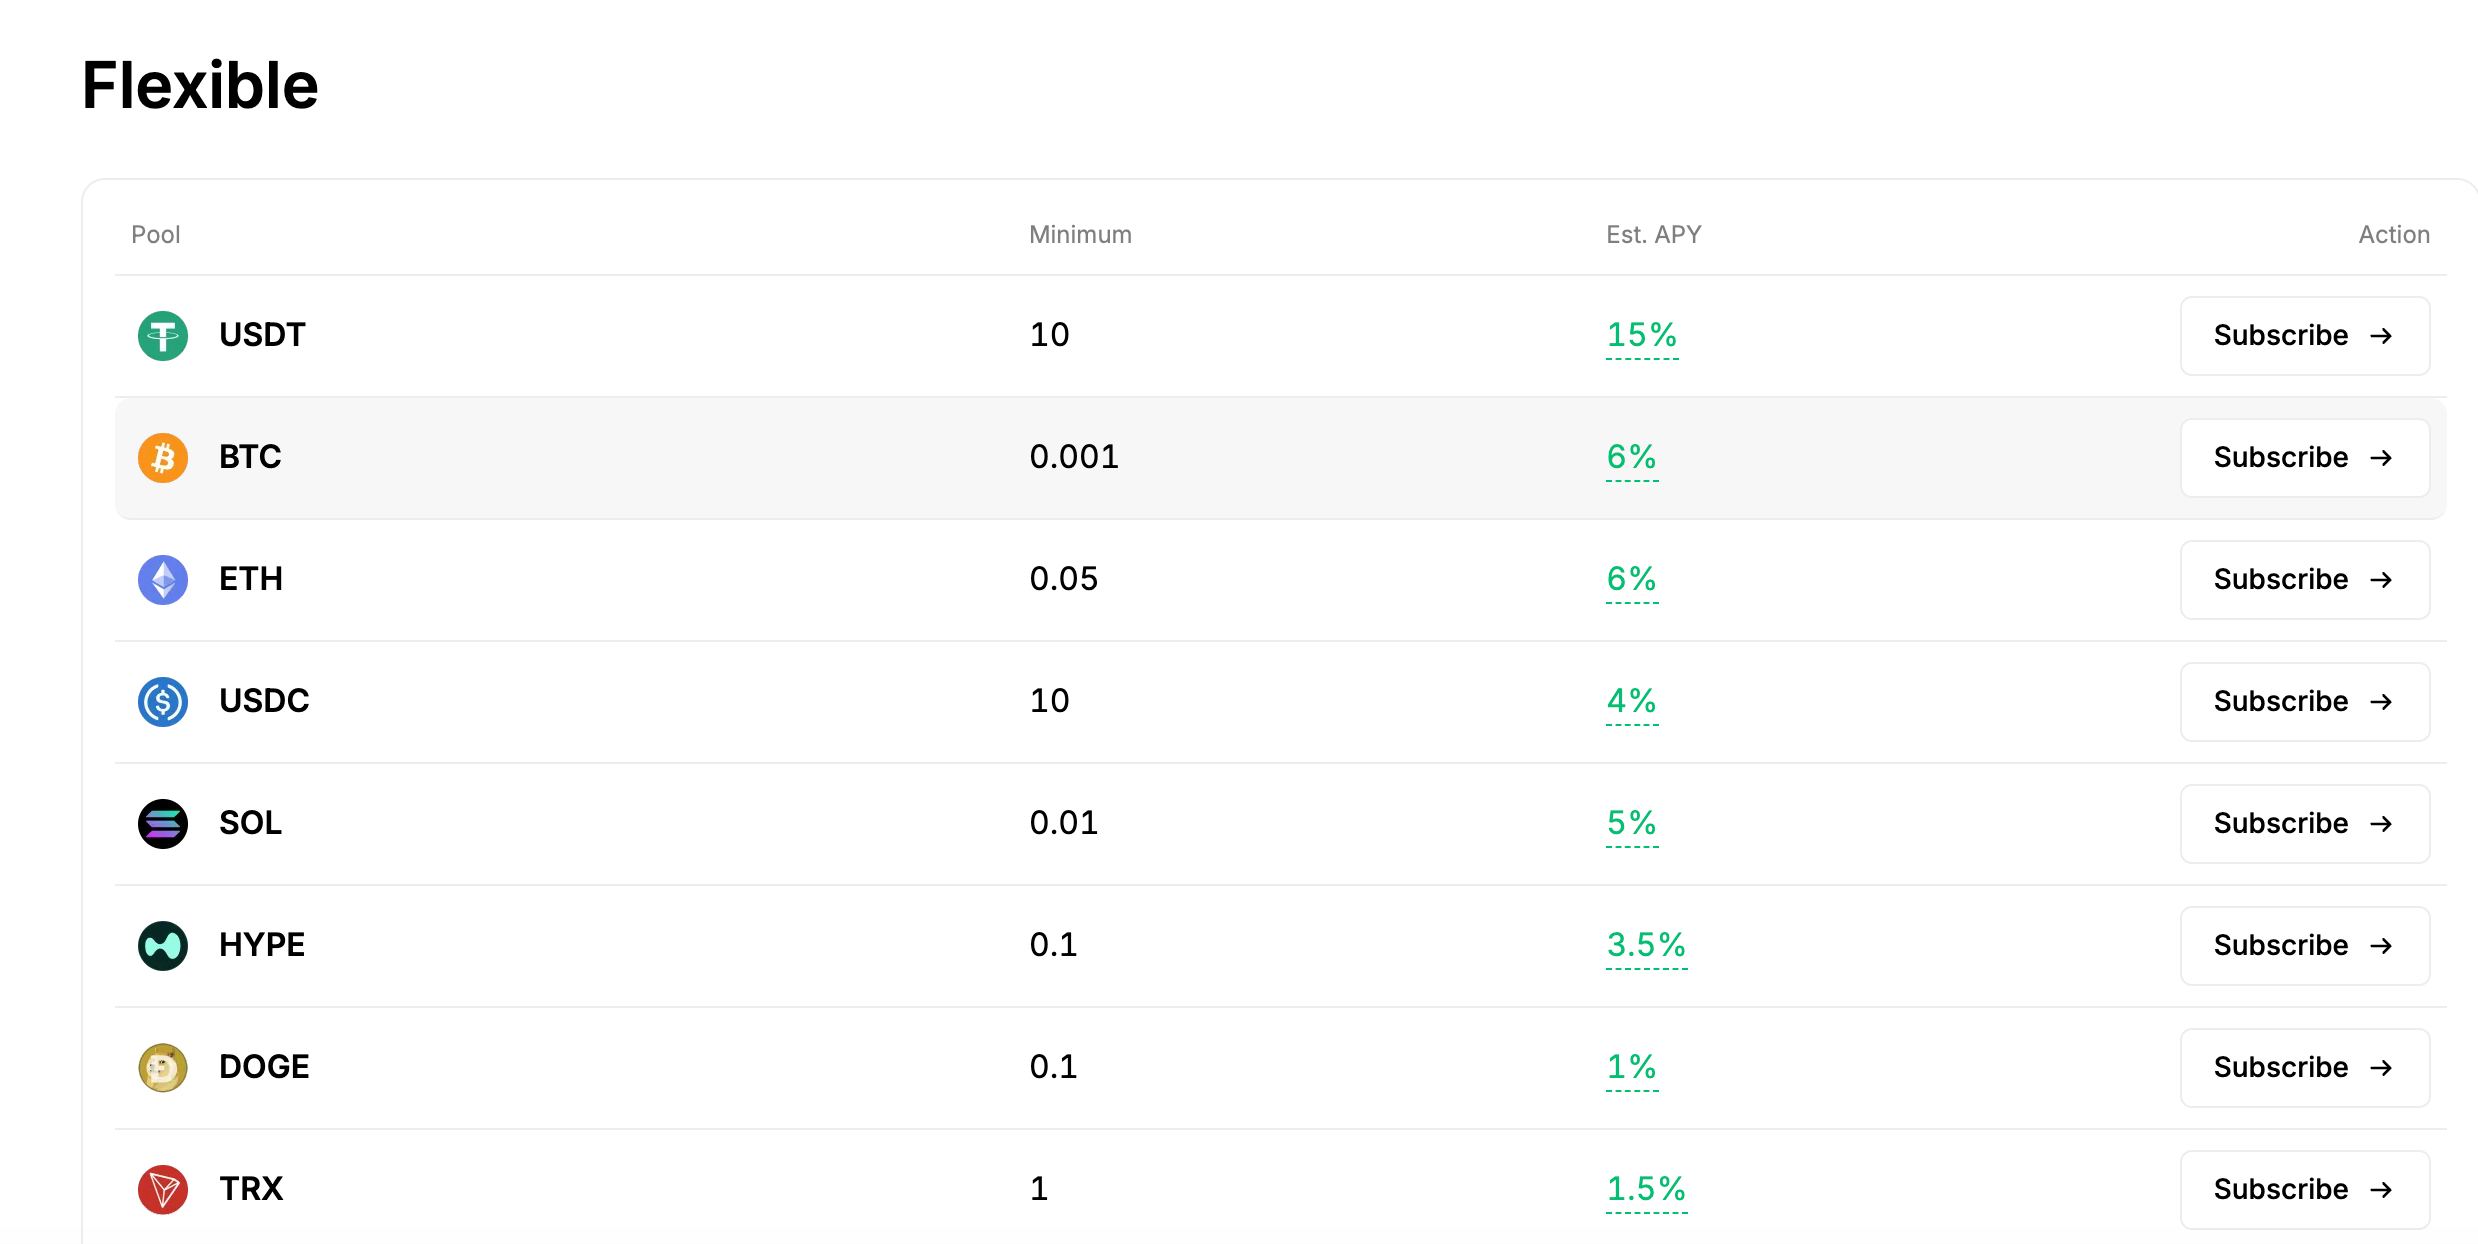Click the 1.5% APY for TRX
The height and width of the screenshot is (1244, 2478).
tap(1646, 1189)
